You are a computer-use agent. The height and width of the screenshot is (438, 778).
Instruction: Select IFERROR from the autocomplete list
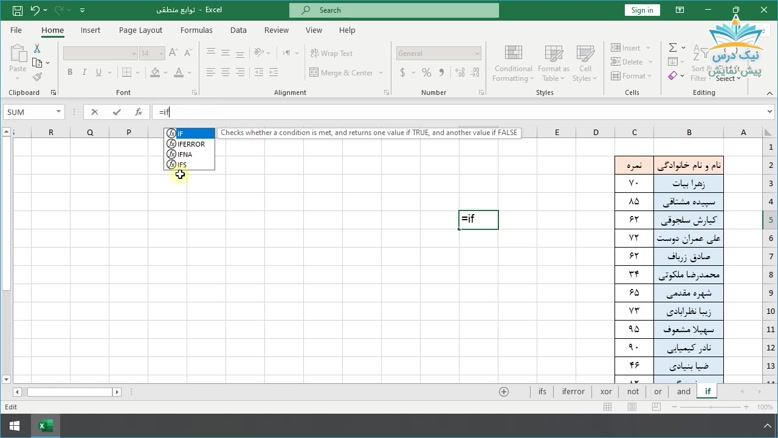(x=190, y=144)
